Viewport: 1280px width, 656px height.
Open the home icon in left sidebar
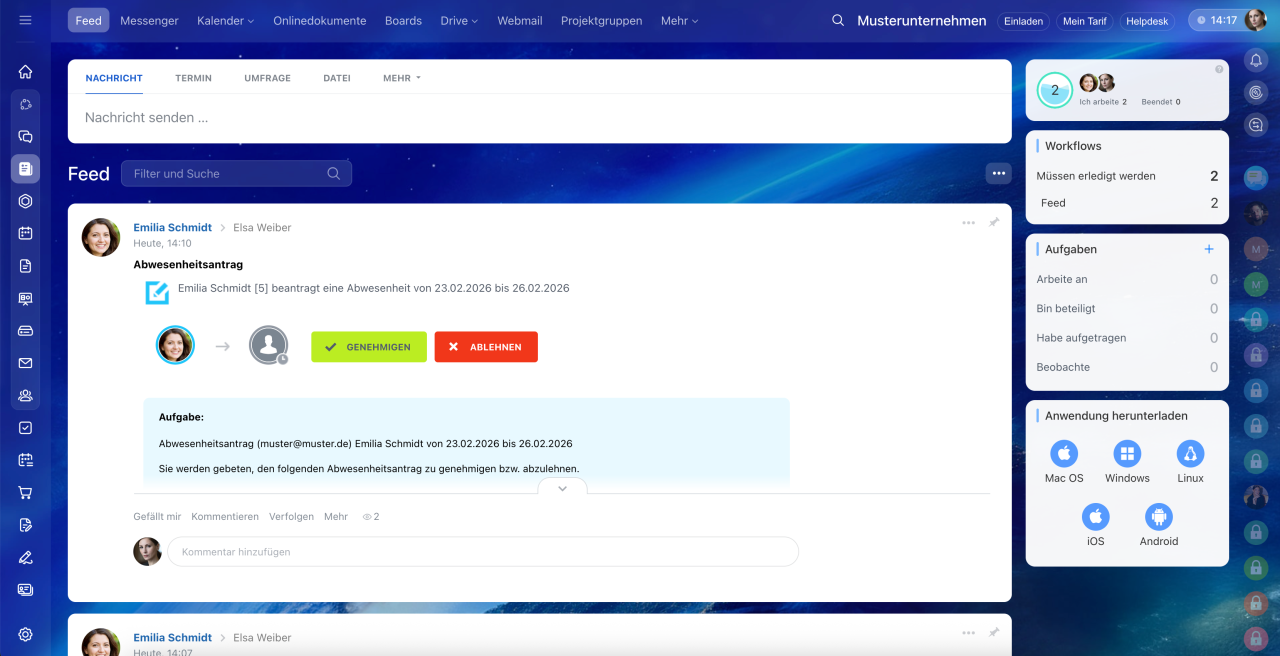[x=25, y=72]
